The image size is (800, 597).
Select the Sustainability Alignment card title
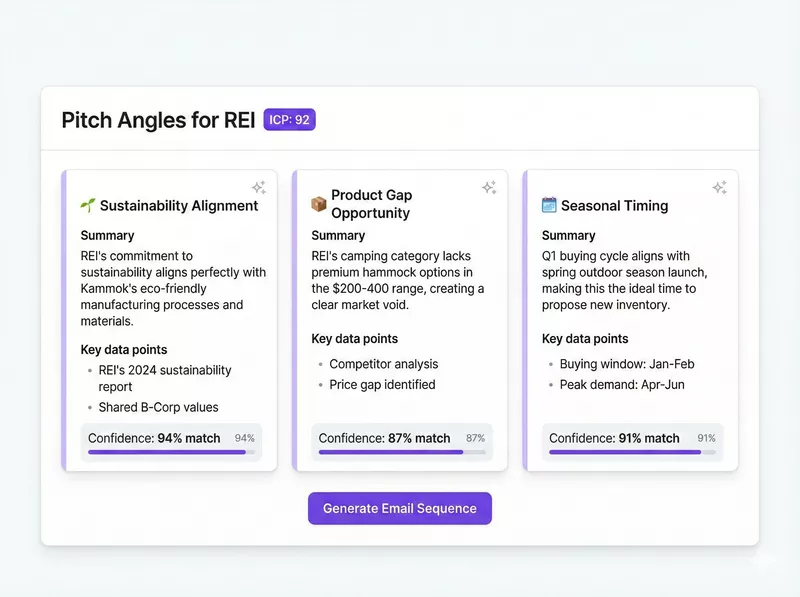pos(179,206)
